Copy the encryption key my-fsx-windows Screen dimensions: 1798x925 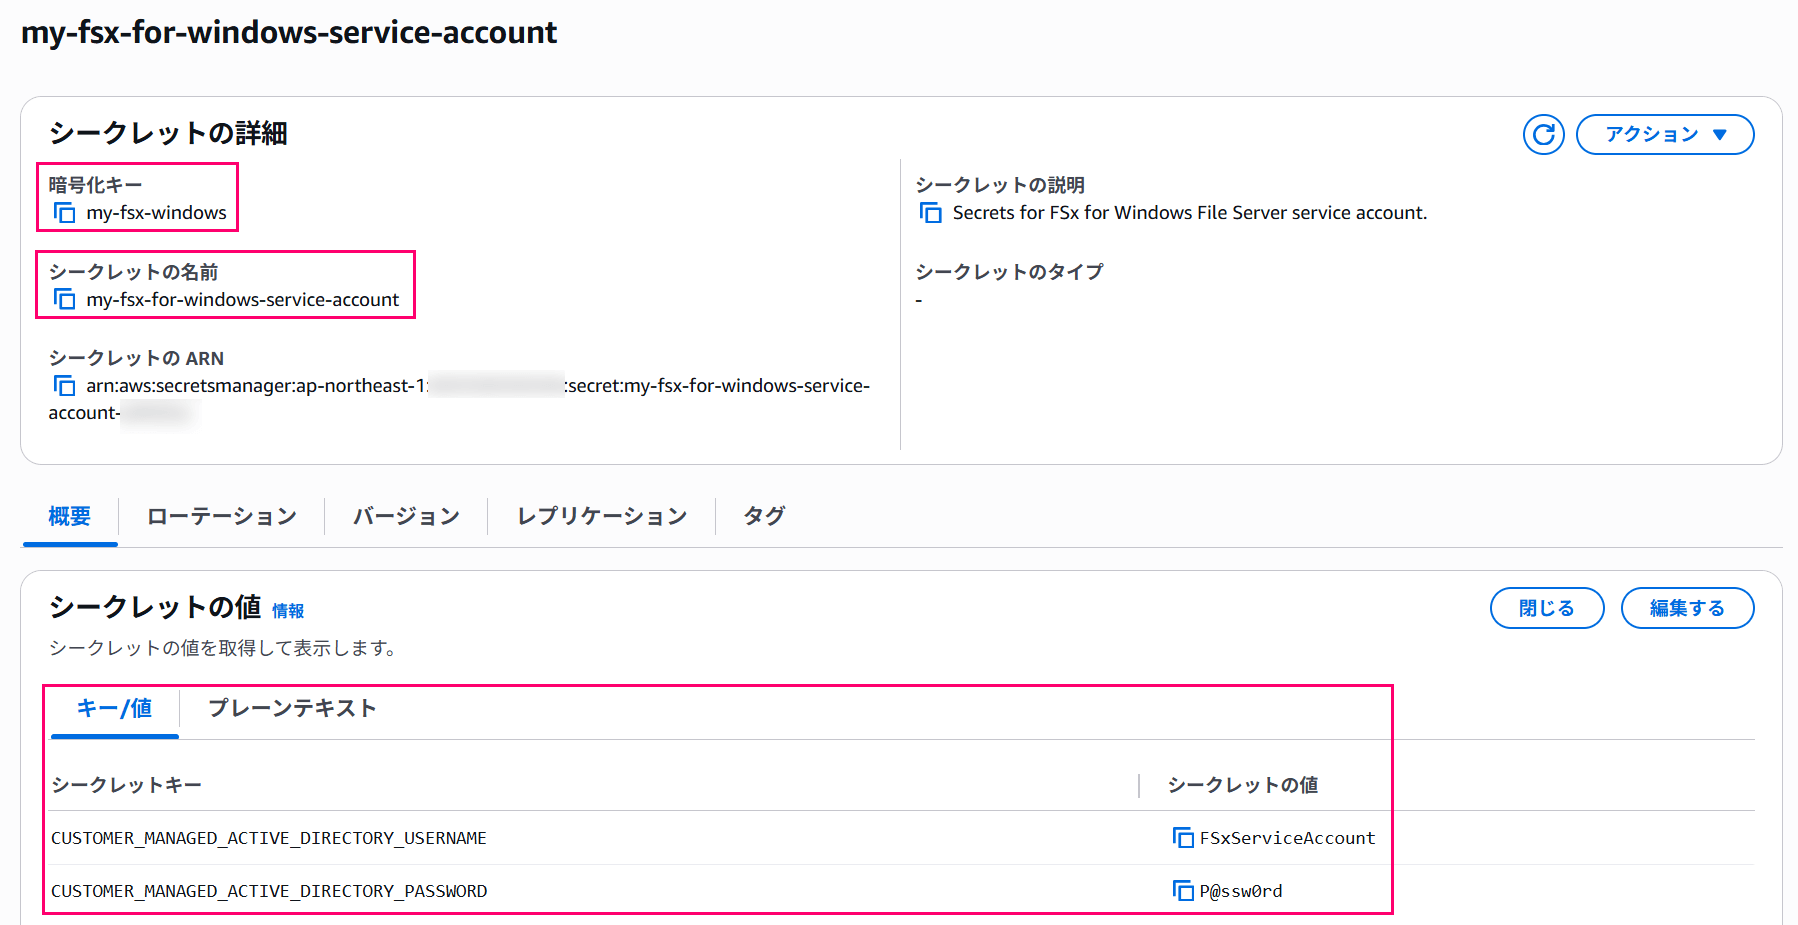[64, 212]
